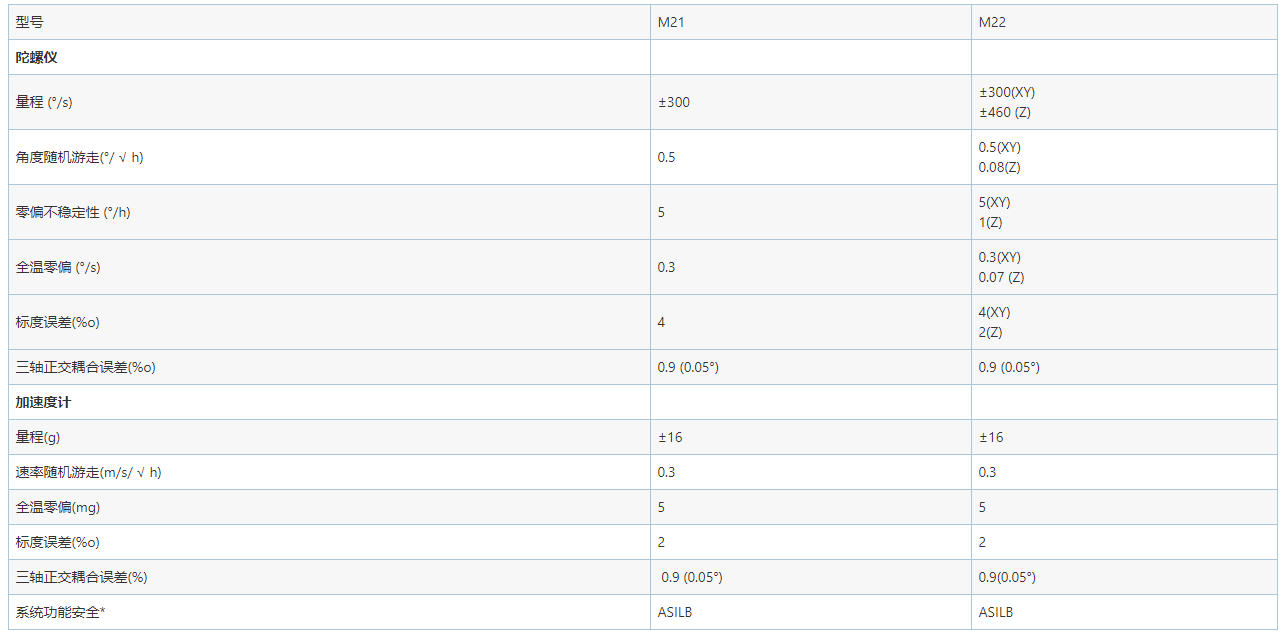Click the ±300 value under M21
Screen dimensions: 1286x635
click(674, 102)
